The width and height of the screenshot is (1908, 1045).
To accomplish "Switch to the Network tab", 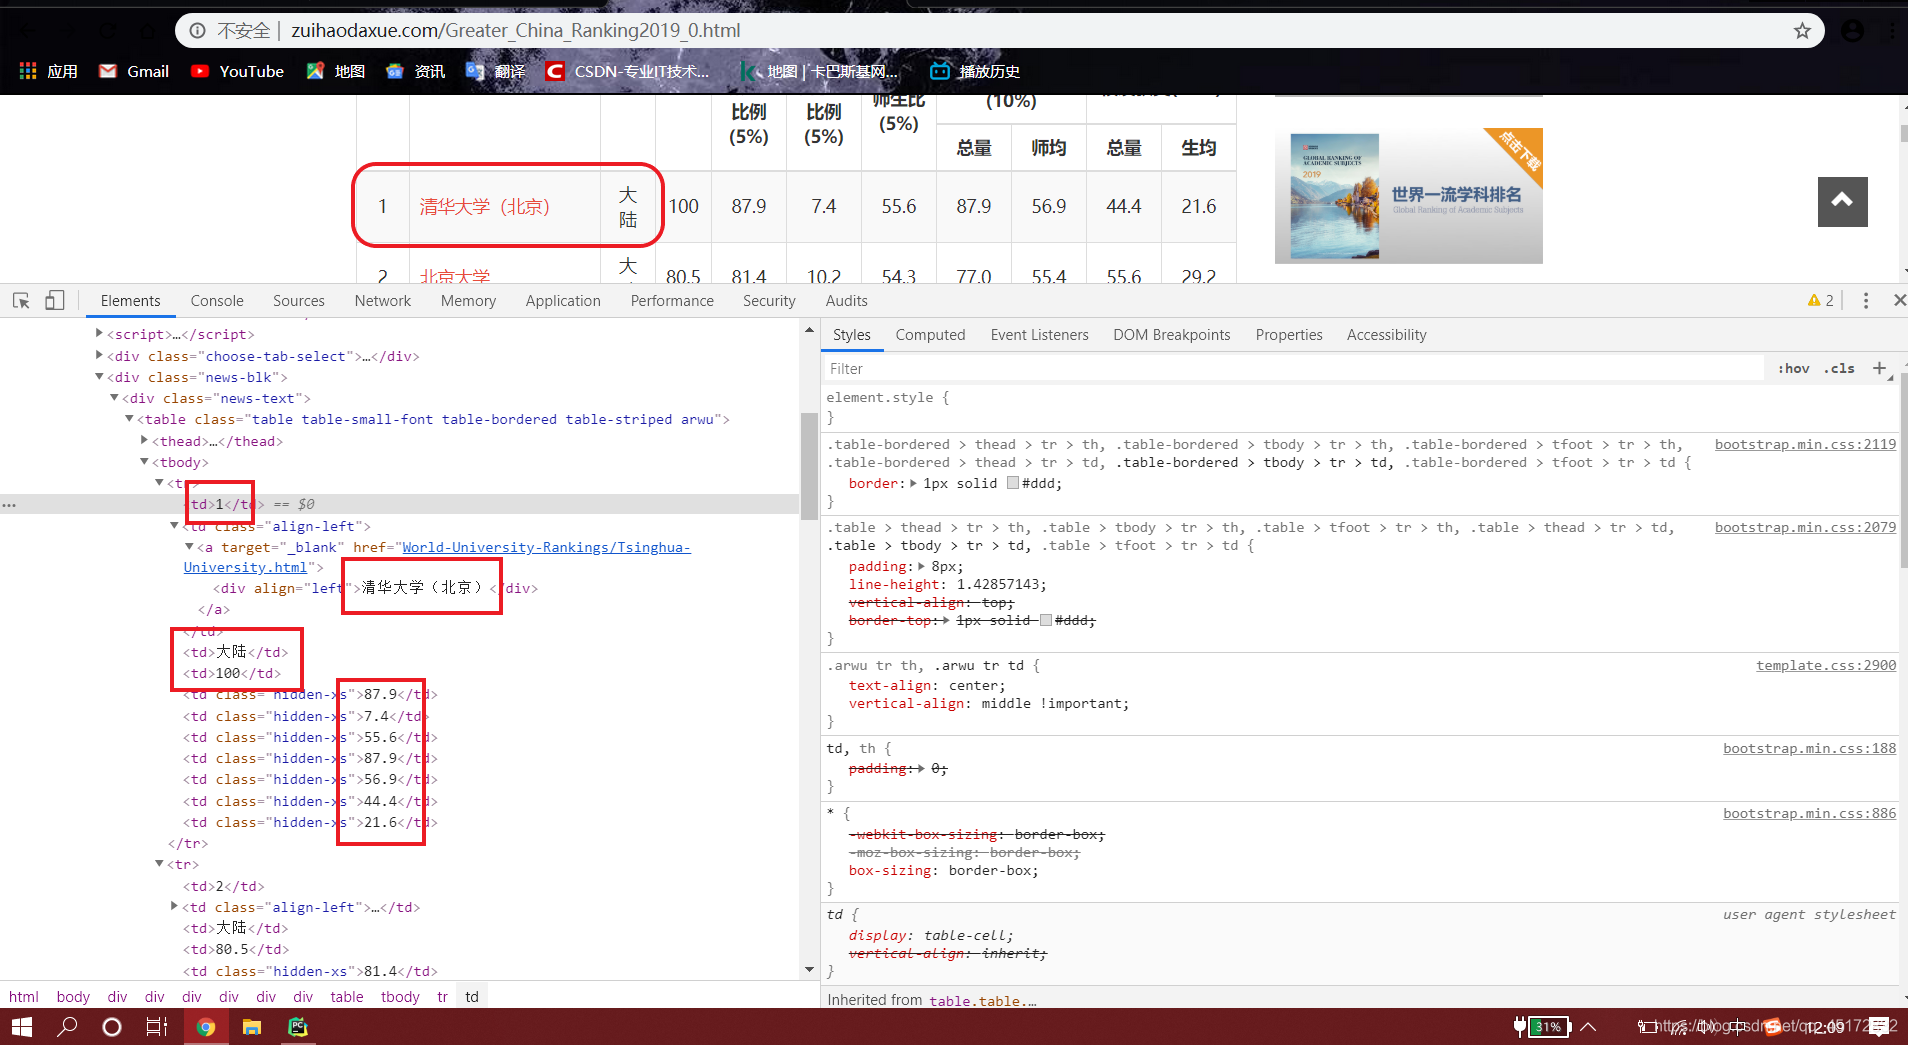I will pos(383,300).
